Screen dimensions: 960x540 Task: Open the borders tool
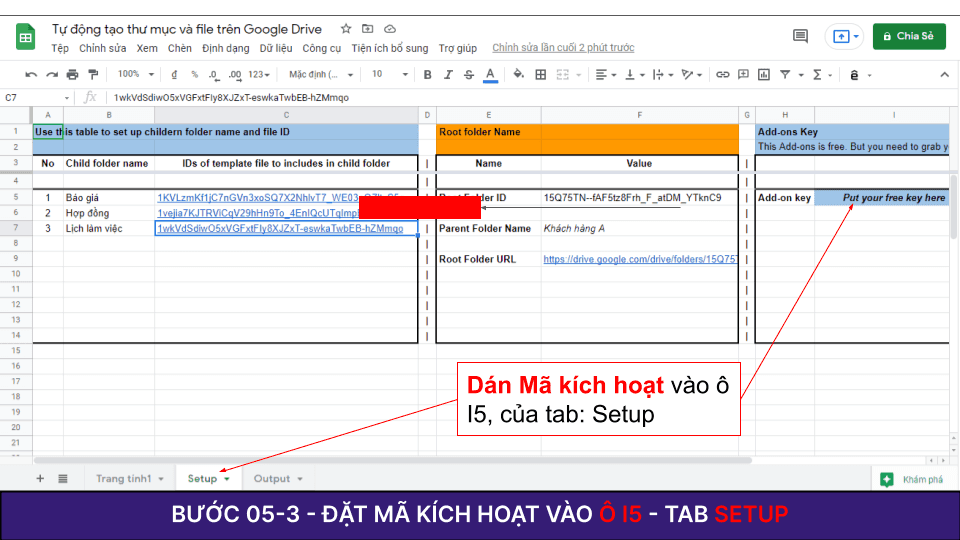[541, 74]
